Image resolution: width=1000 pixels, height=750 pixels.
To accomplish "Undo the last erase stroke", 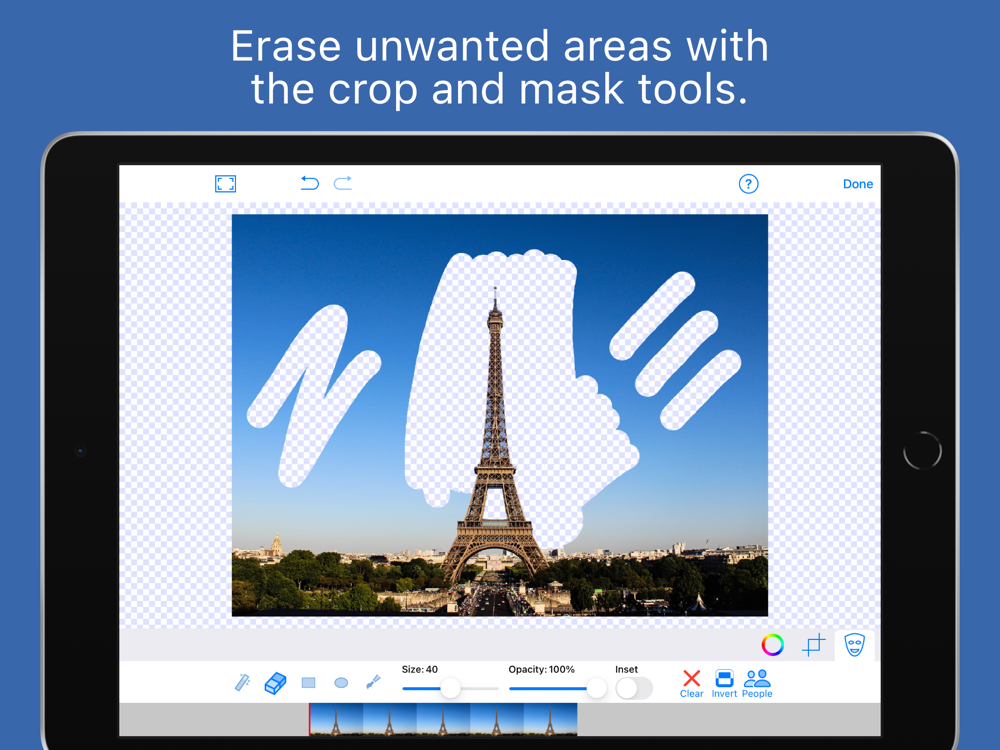I will [x=310, y=183].
